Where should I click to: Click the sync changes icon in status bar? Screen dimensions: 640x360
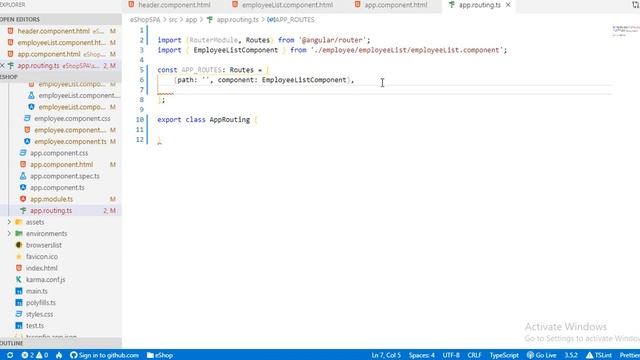point(10,355)
